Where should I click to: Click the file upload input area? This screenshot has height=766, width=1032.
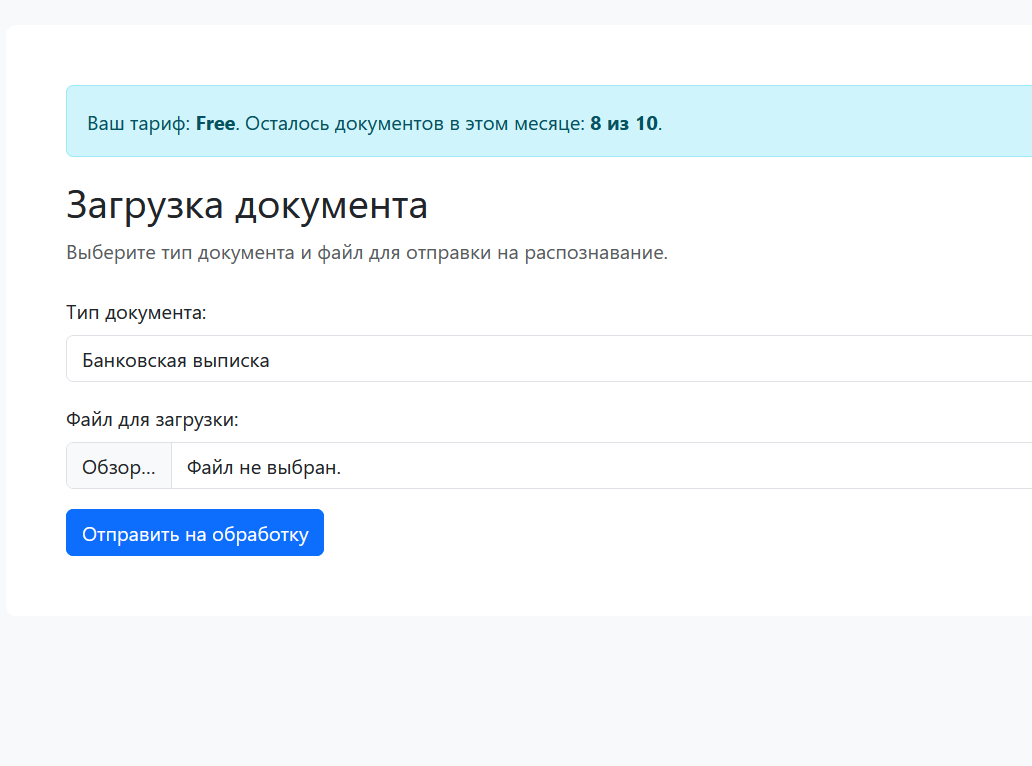400,465
